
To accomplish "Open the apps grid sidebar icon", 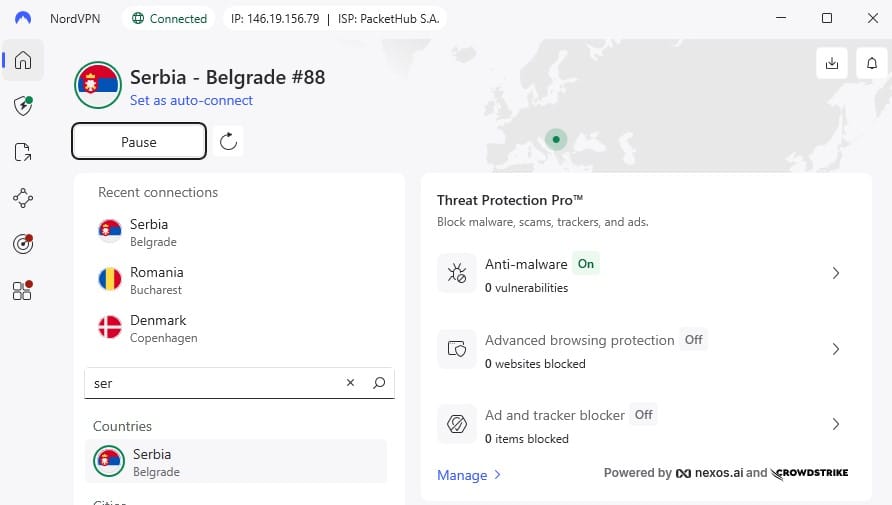I will click(x=23, y=290).
